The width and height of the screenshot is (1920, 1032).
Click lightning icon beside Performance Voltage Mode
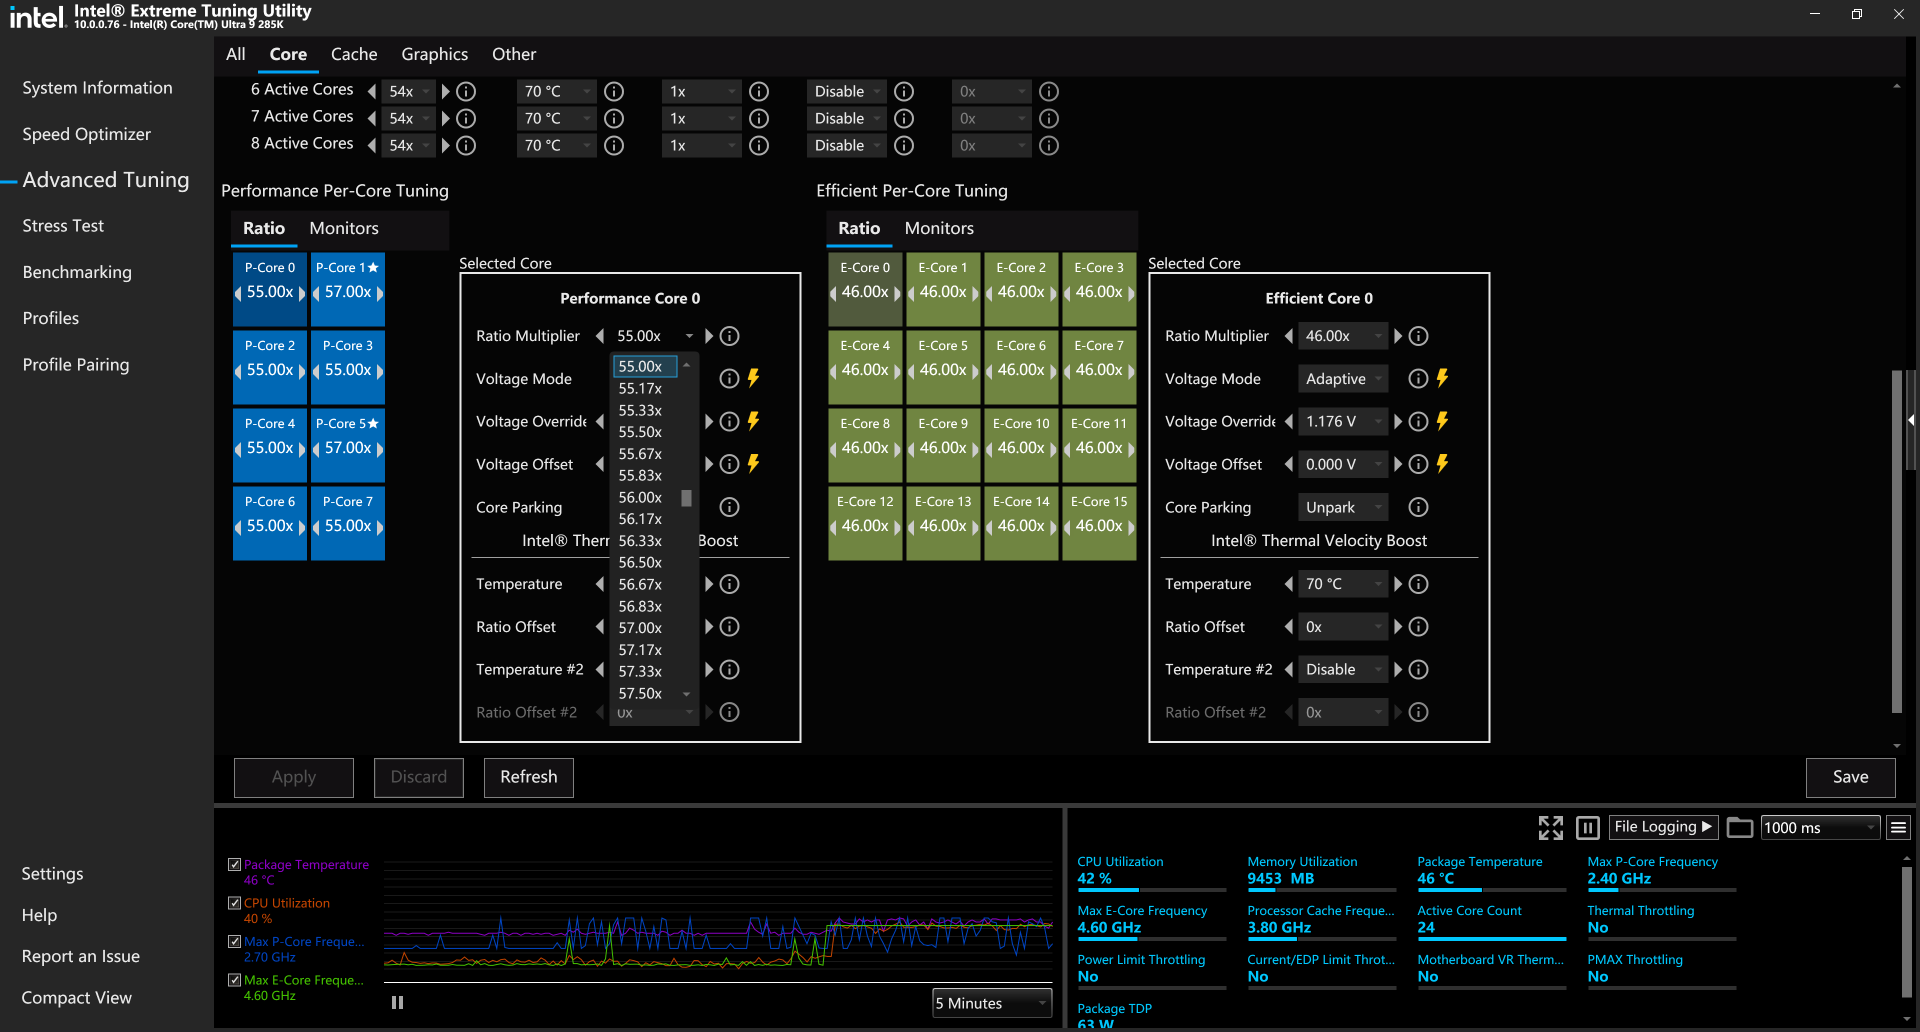point(754,378)
